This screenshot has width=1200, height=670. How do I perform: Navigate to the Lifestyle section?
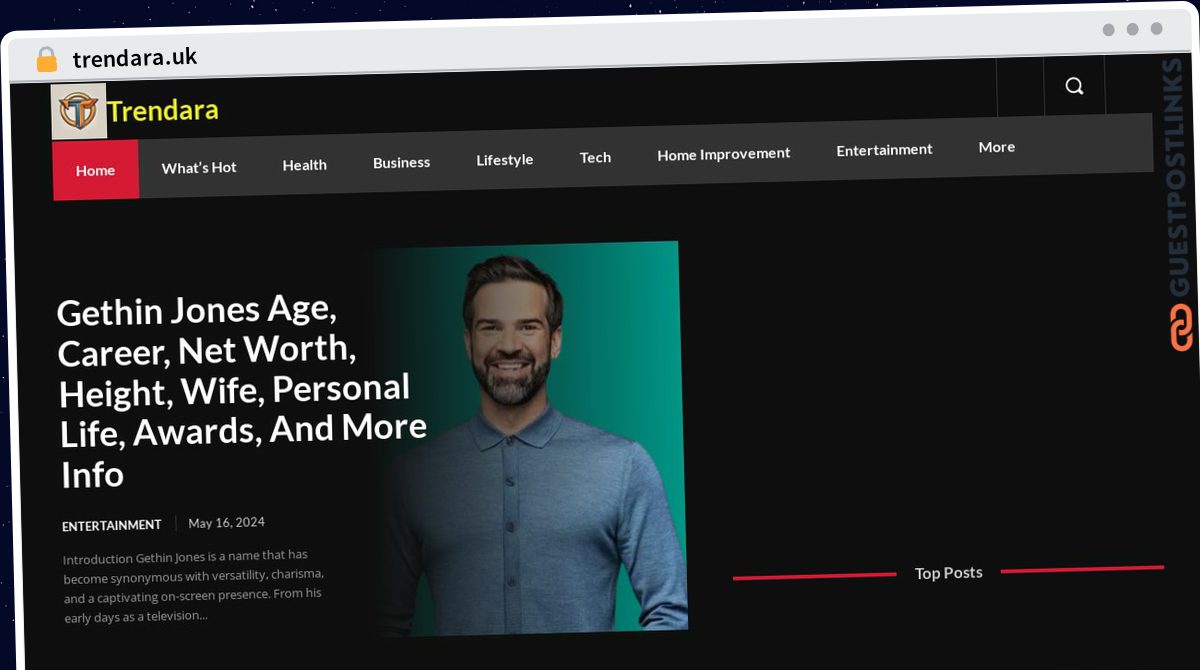coord(504,160)
